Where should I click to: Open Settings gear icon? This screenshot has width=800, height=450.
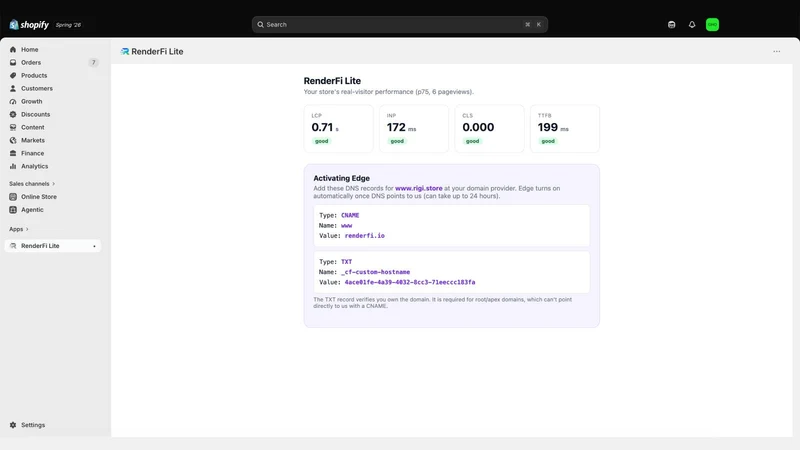point(13,425)
